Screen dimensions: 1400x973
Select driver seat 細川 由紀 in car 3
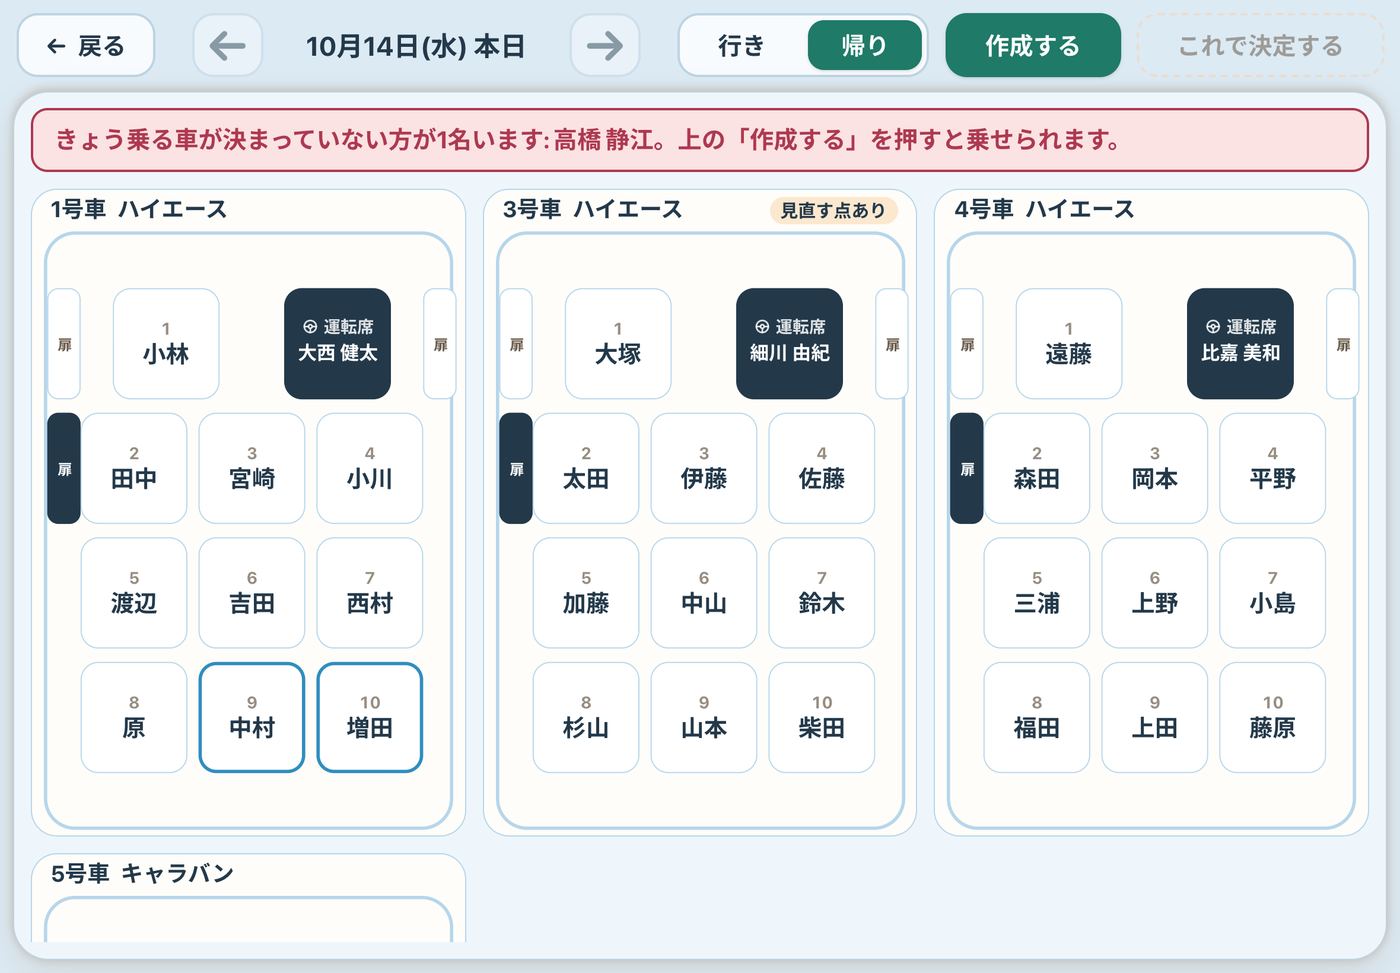pyautogui.click(x=790, y=344)
